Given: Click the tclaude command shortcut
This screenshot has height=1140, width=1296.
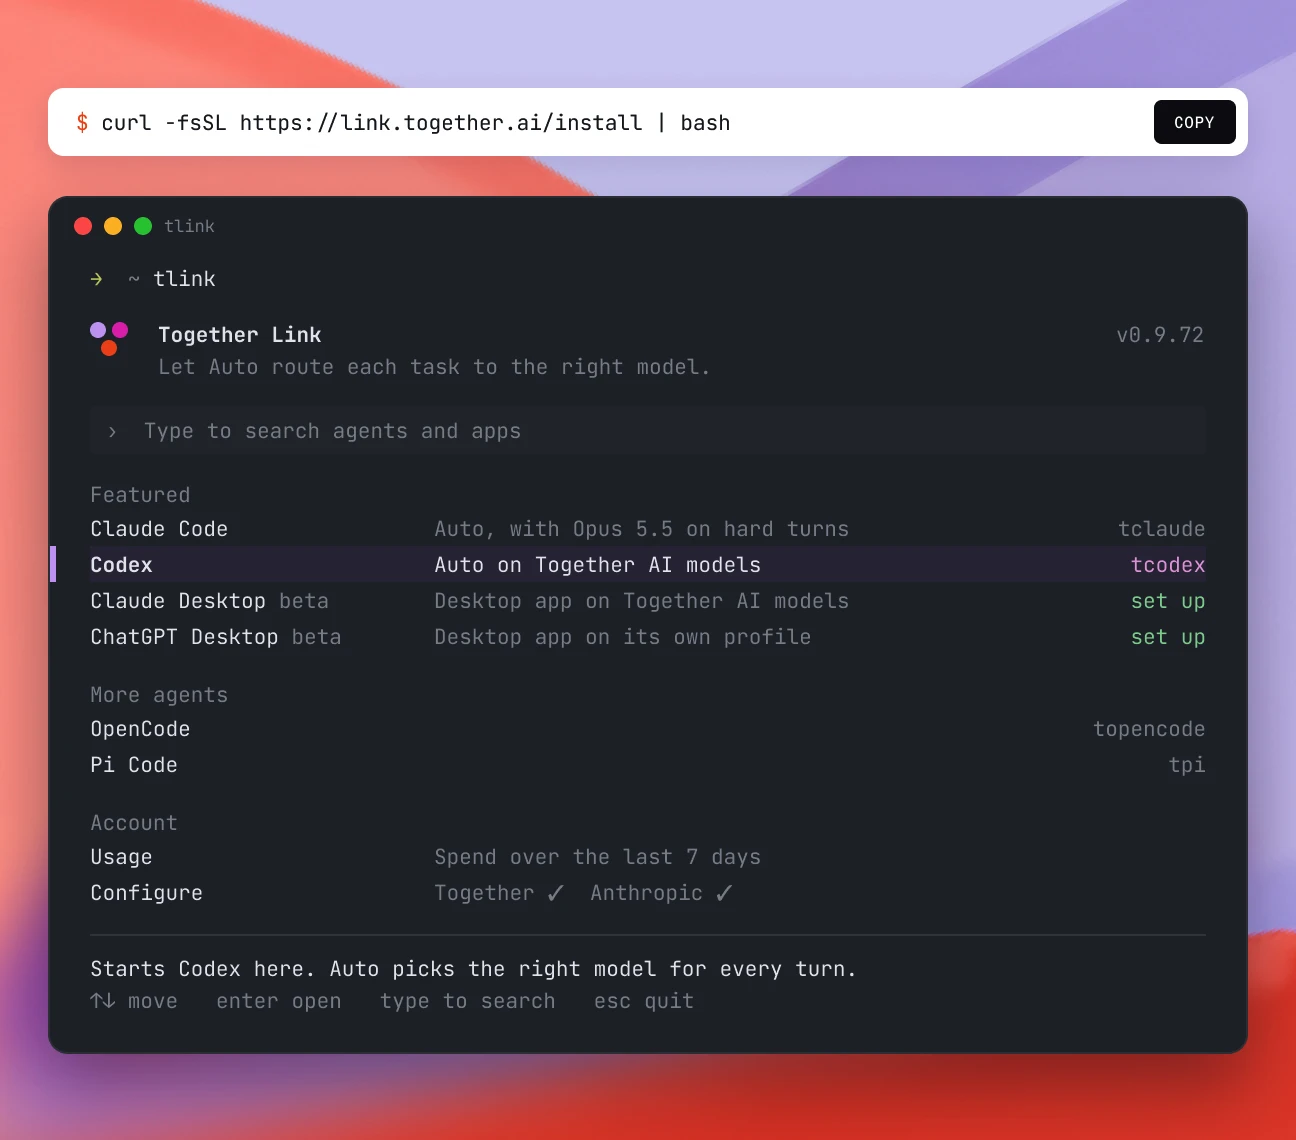Looking at the screenshot, I should click(x=1162, y=529).
